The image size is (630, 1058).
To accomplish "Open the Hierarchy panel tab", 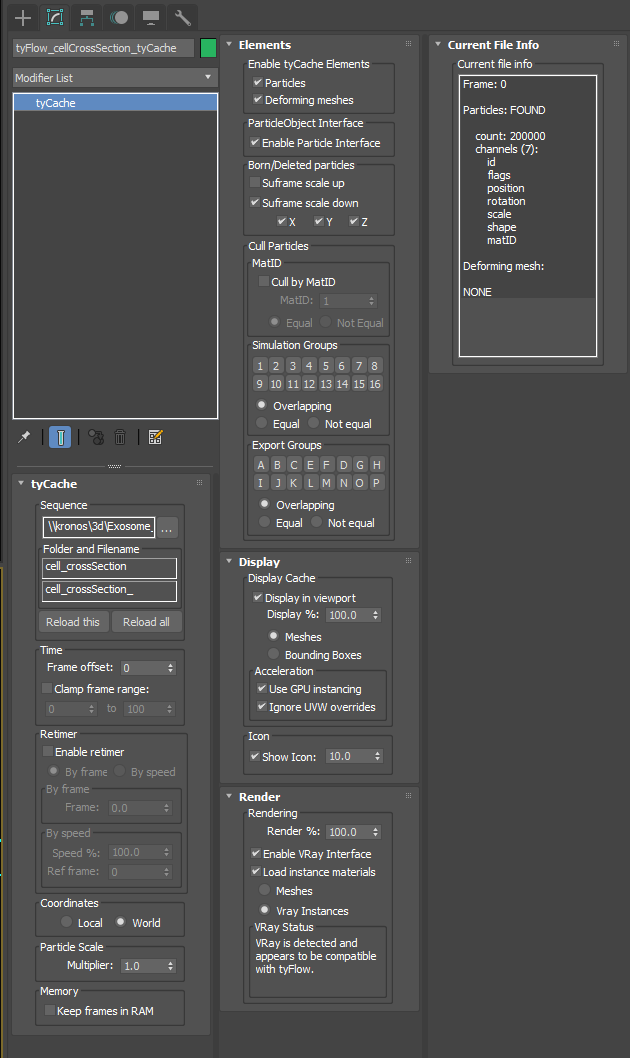I will tap(86, 18).
